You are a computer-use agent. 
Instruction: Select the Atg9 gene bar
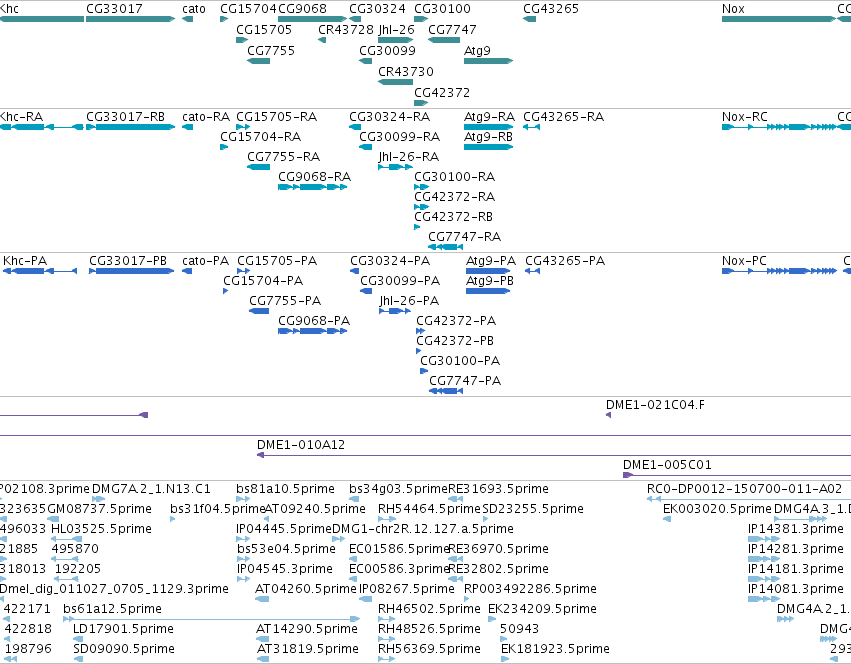pyautogui.click(x=488, y=61)
